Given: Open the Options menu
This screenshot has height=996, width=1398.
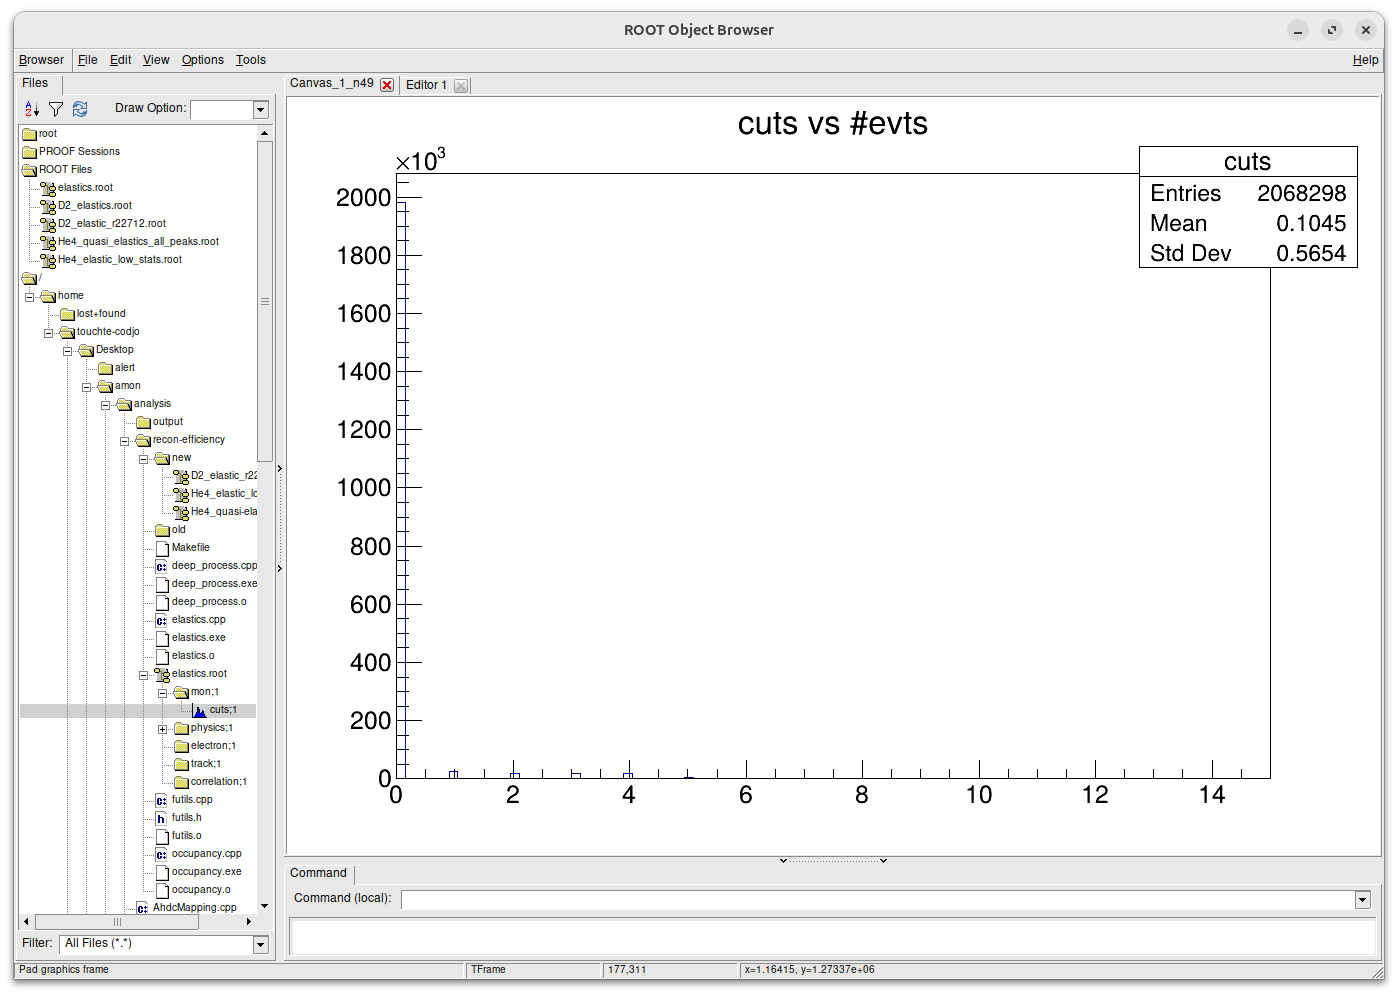Looking at the screenshot, I should (203, 60).
